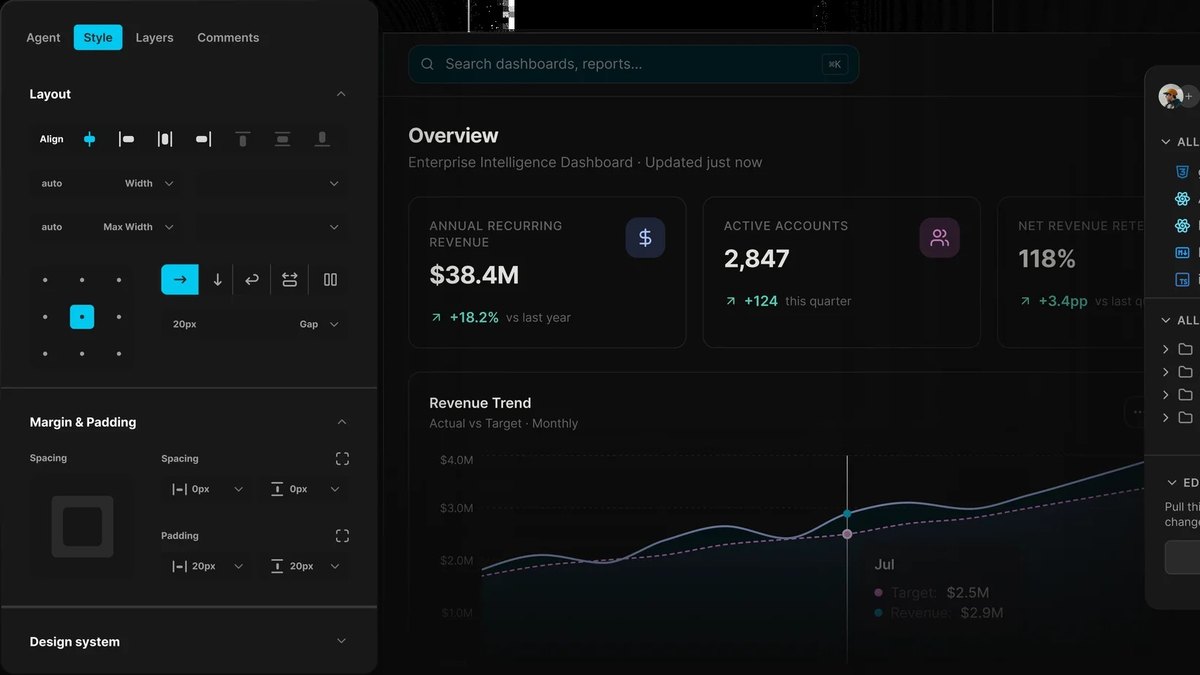Screen dimensions: 1200x675
Task: Select the align left icon
Action: click(127, 139)
